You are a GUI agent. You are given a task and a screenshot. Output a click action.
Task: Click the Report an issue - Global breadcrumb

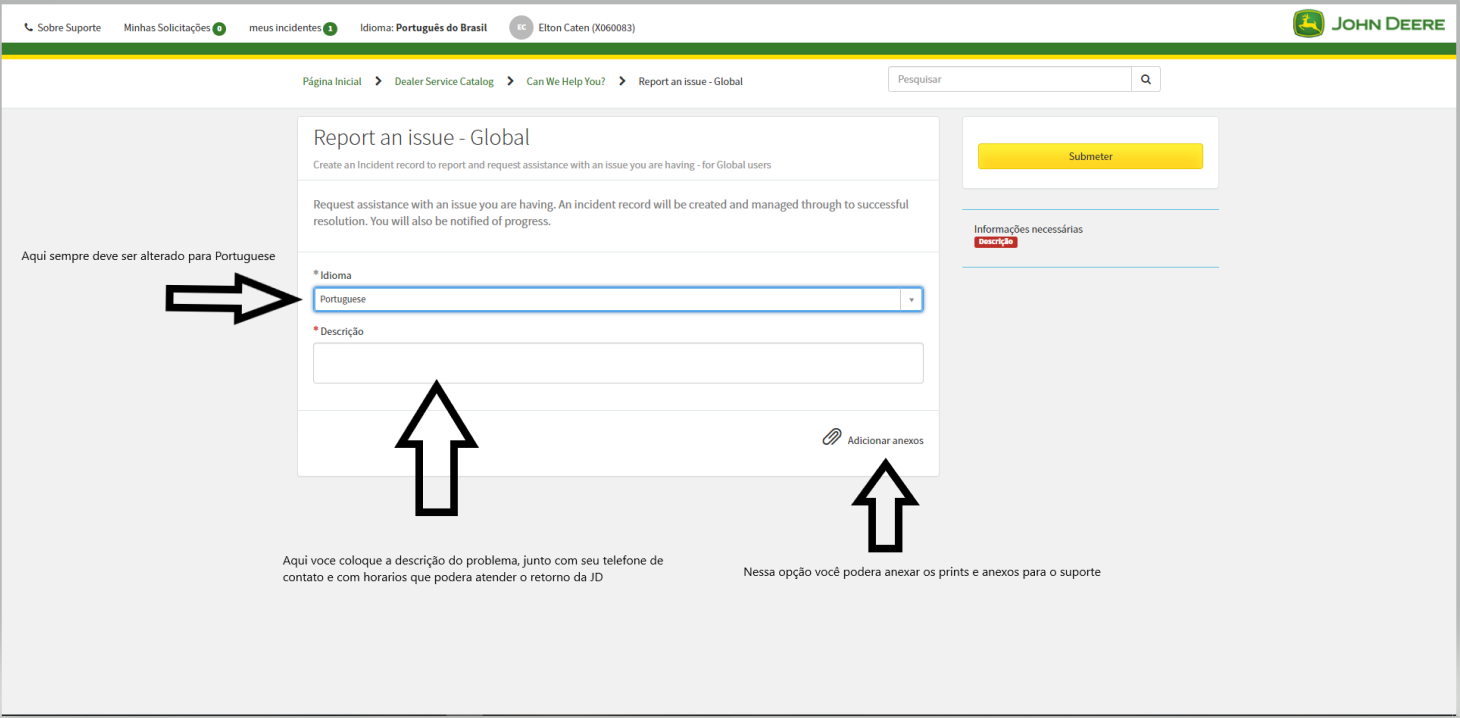(x=691, y=81)
